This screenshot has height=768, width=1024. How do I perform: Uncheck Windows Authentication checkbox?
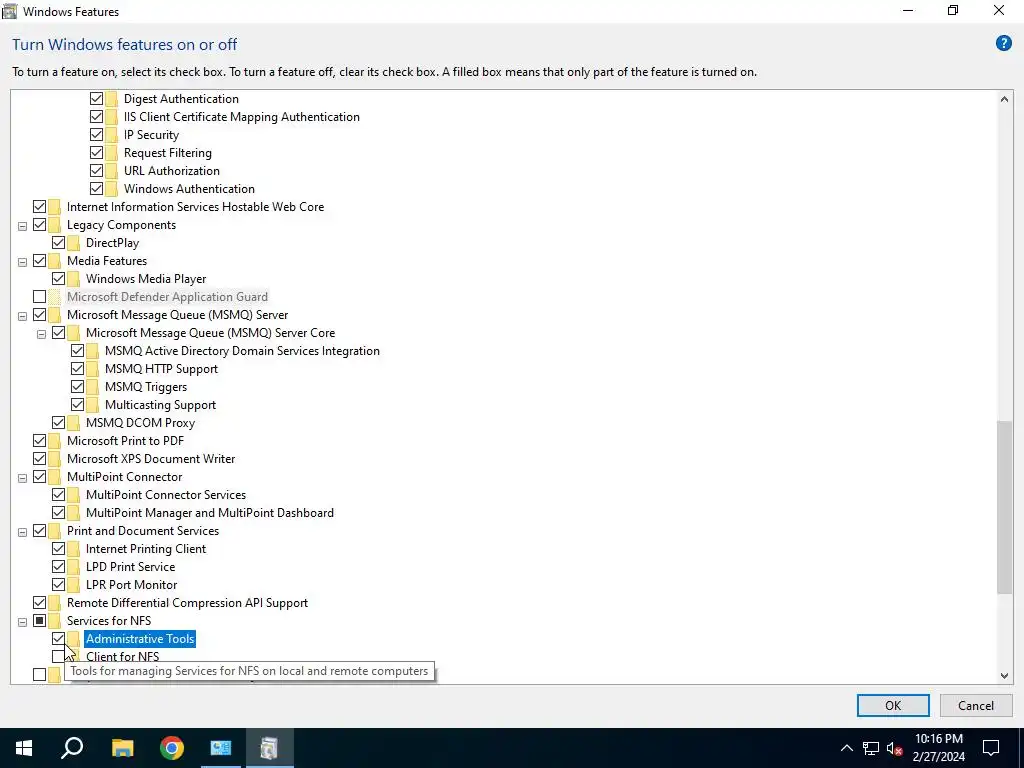coord(96,189)
